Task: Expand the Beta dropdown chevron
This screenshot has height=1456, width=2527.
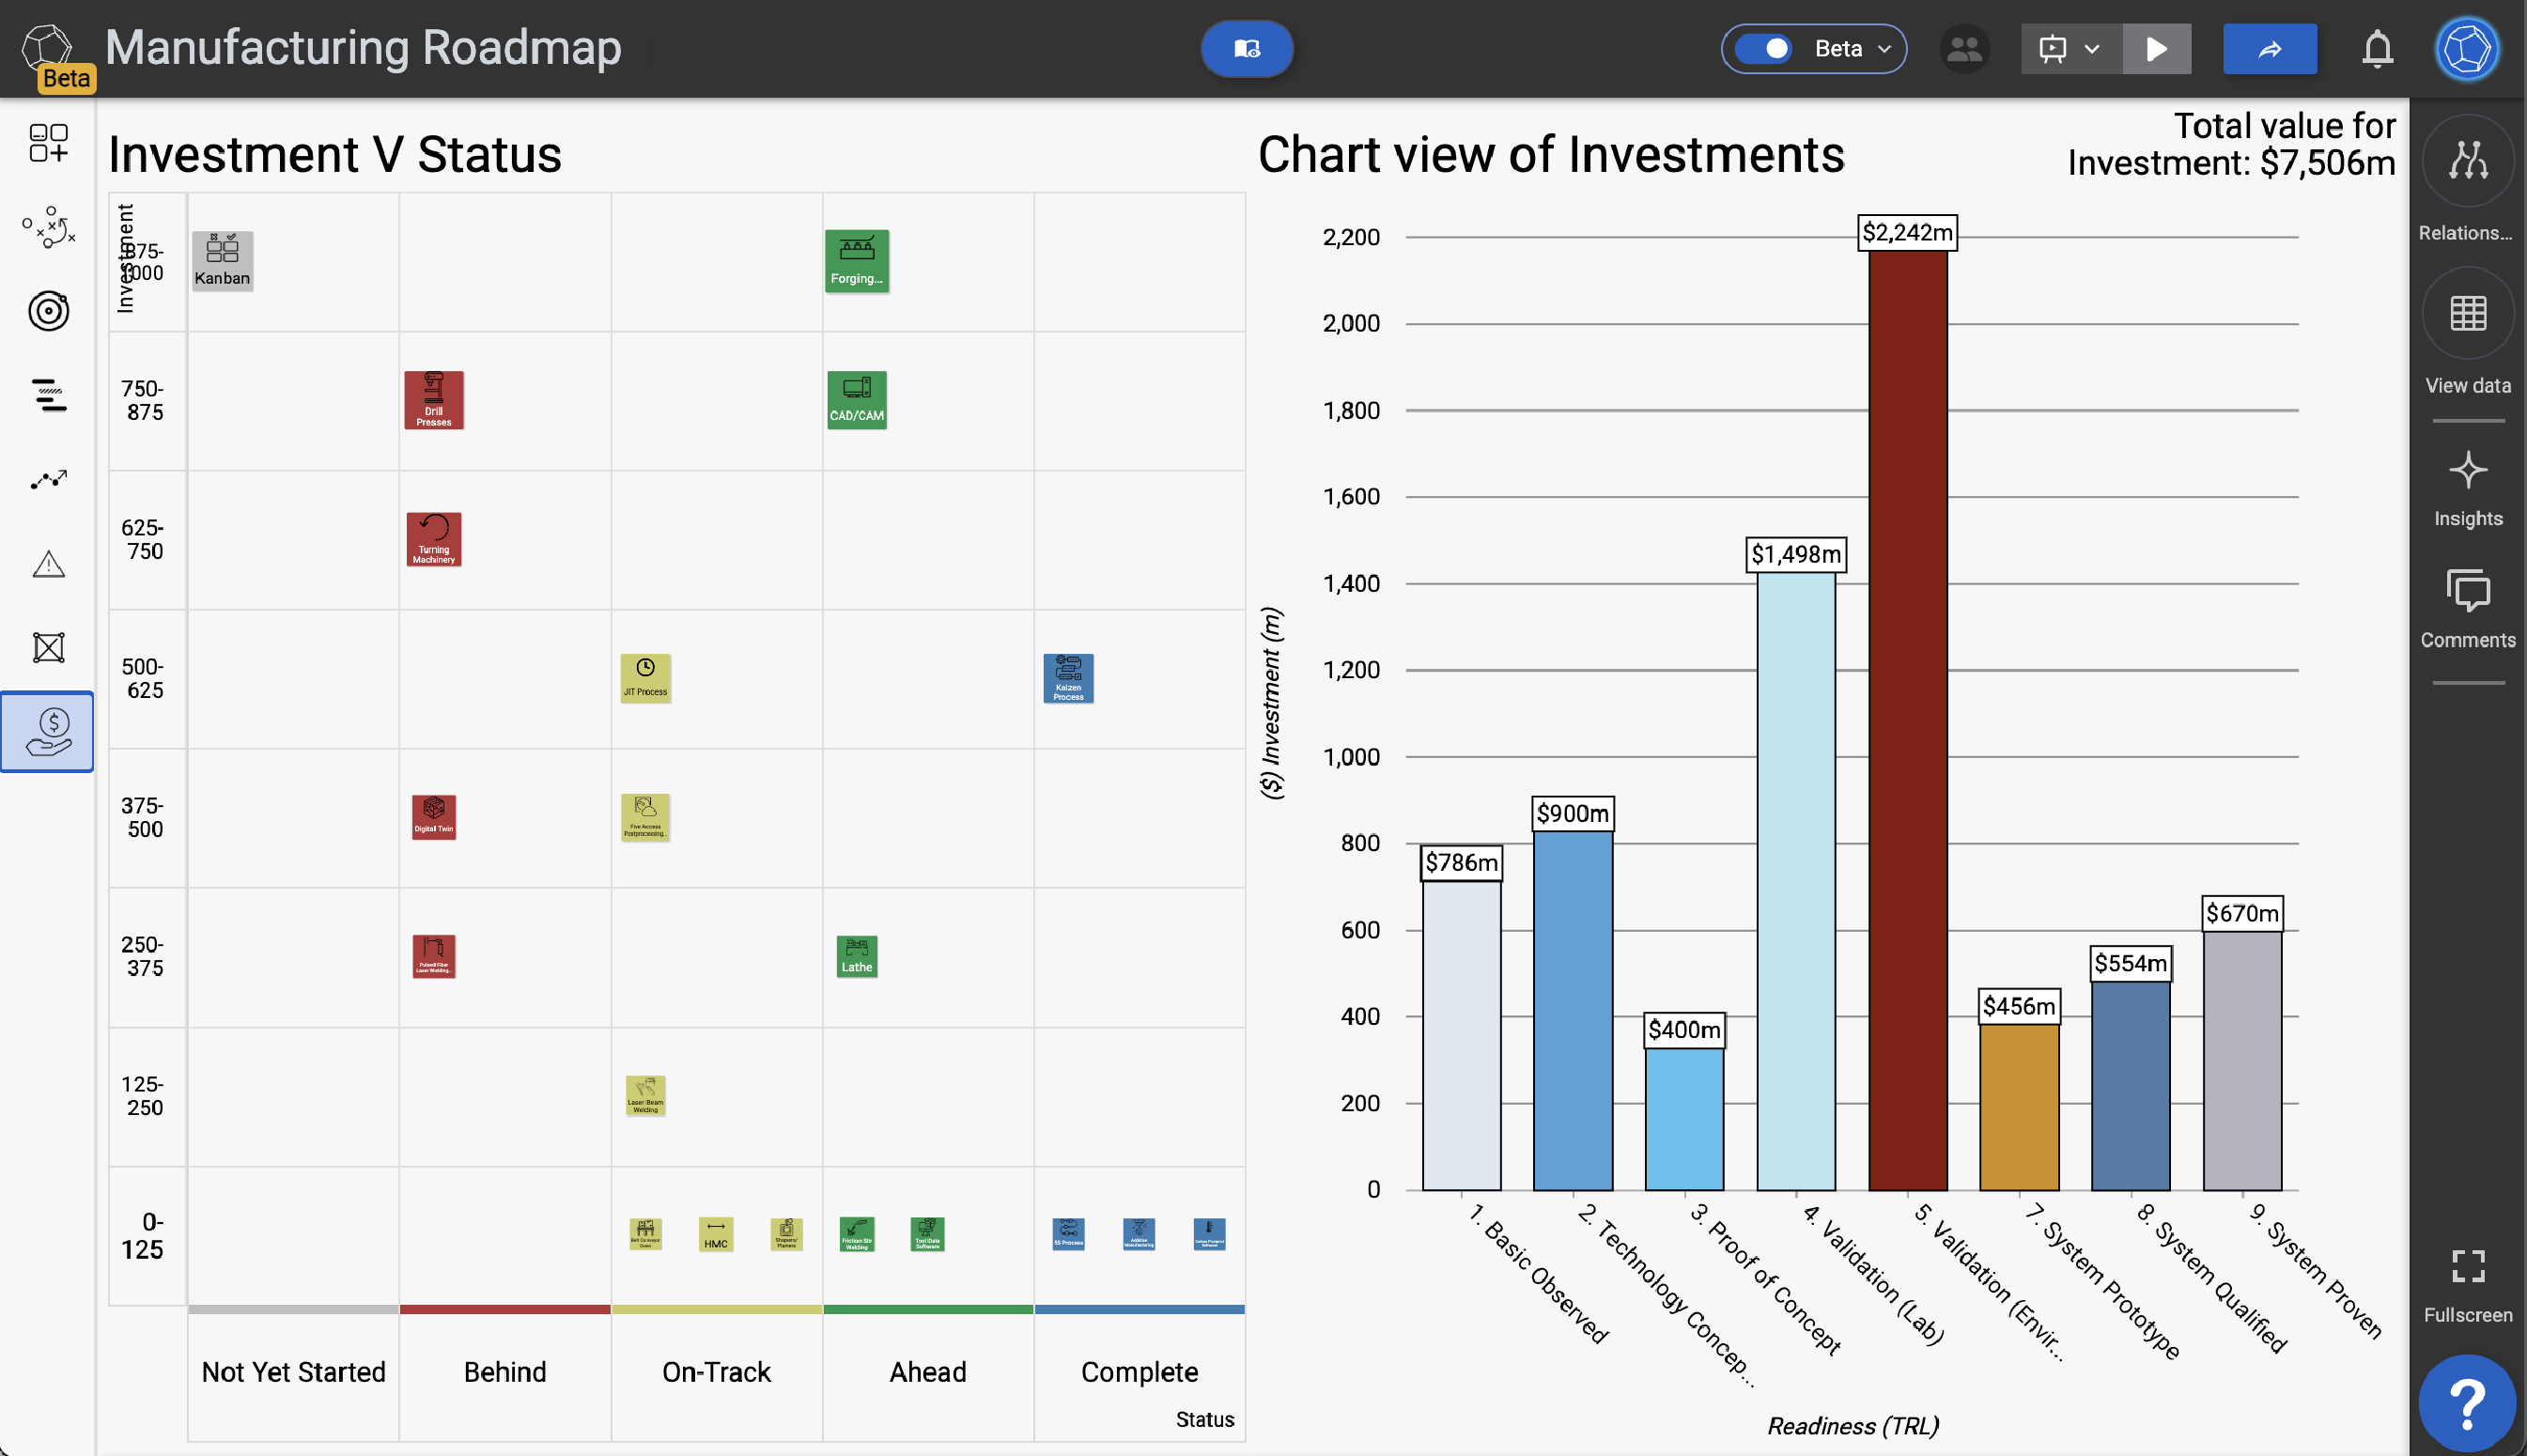Action: pyautogui.click(x=1886, y=48)
